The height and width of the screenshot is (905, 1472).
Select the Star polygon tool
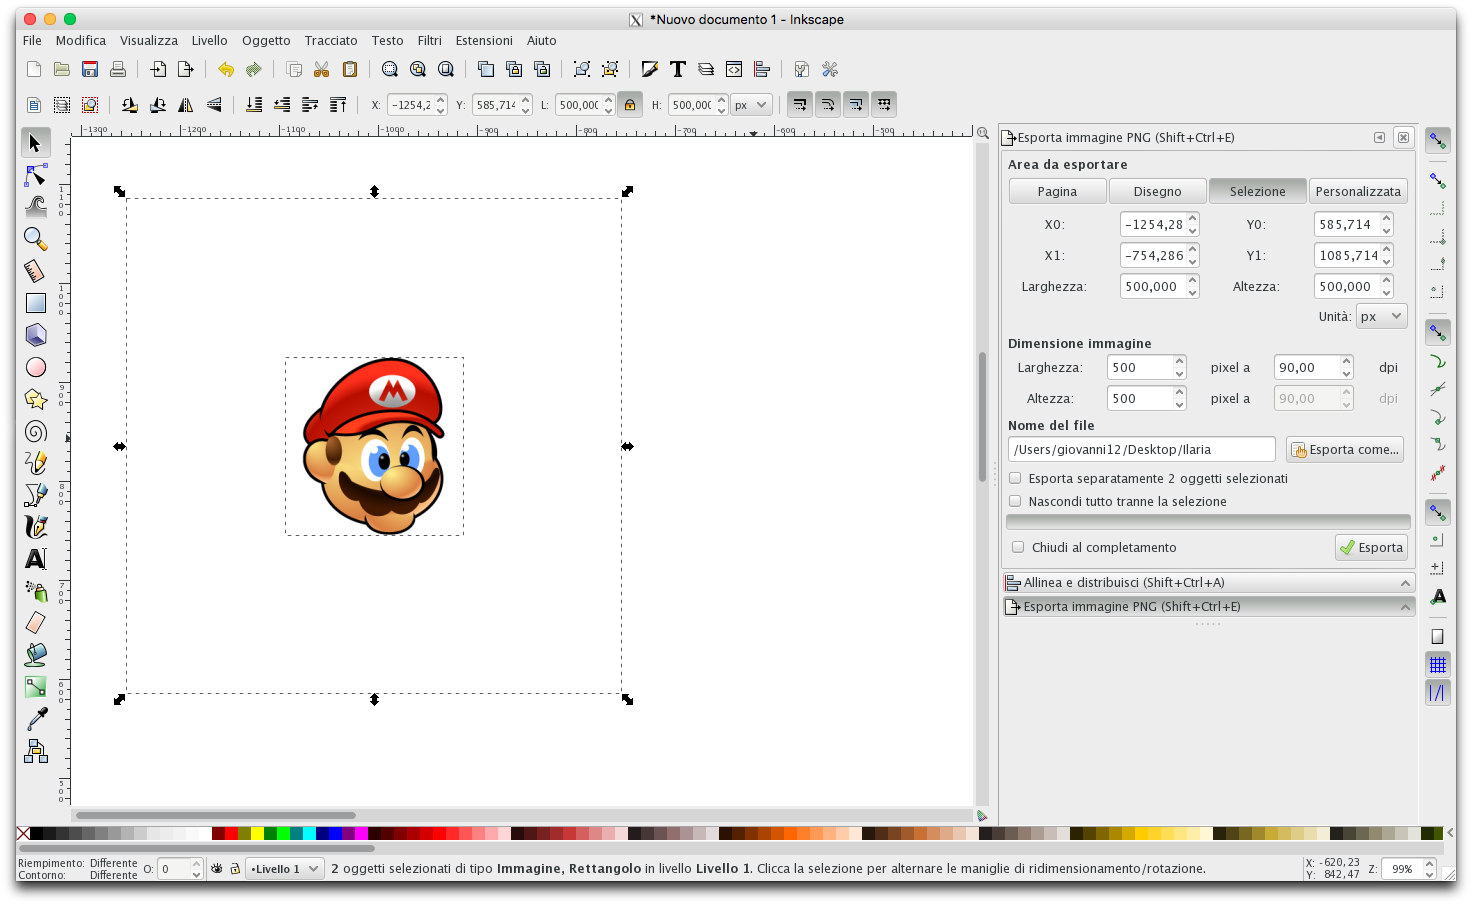click(x=36, y=399)
